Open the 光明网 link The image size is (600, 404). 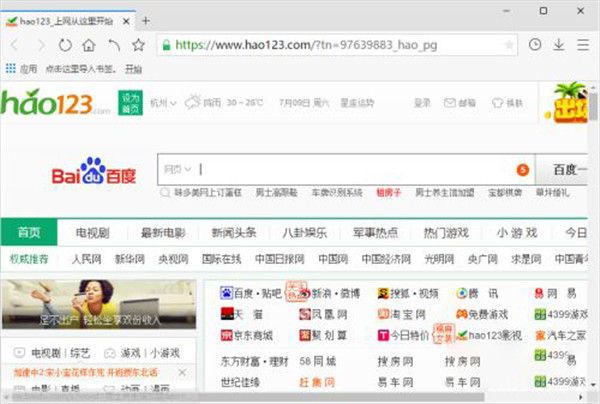(x=439, y=259)
